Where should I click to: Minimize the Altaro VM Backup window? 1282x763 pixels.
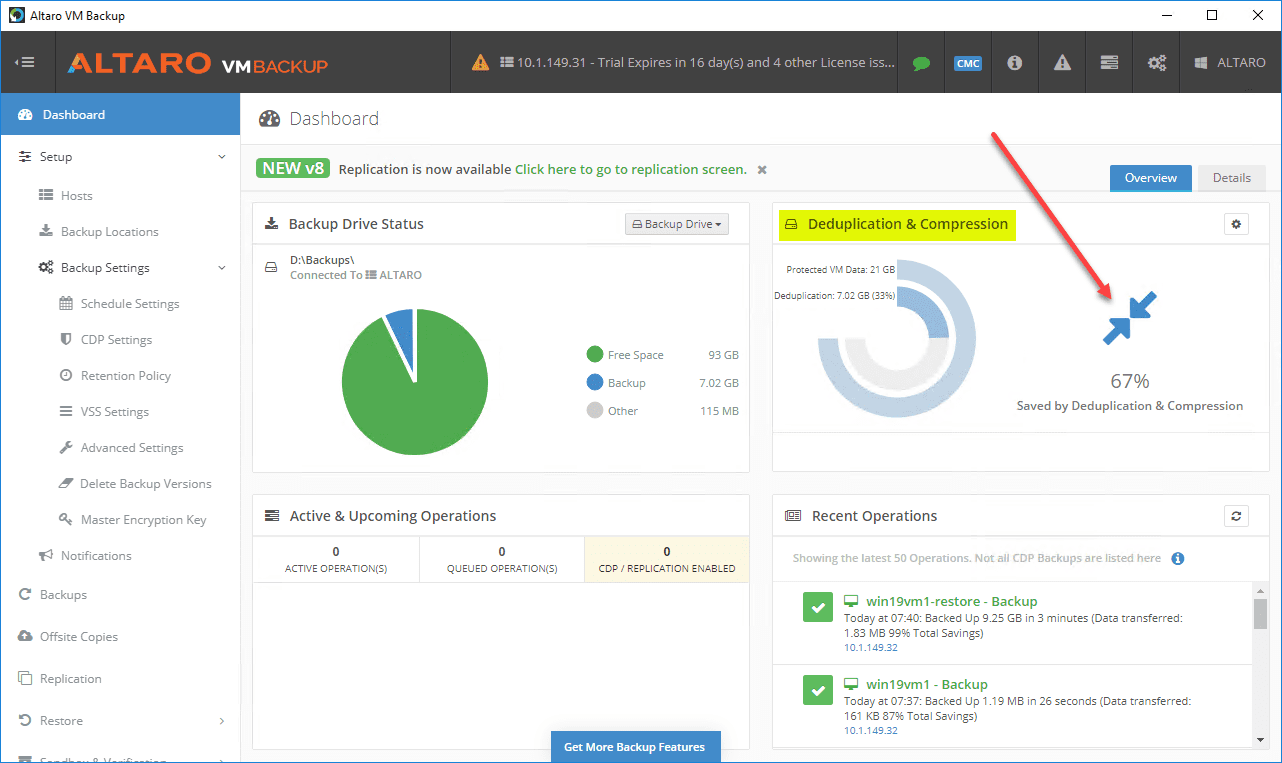(x=1166, y=15)
